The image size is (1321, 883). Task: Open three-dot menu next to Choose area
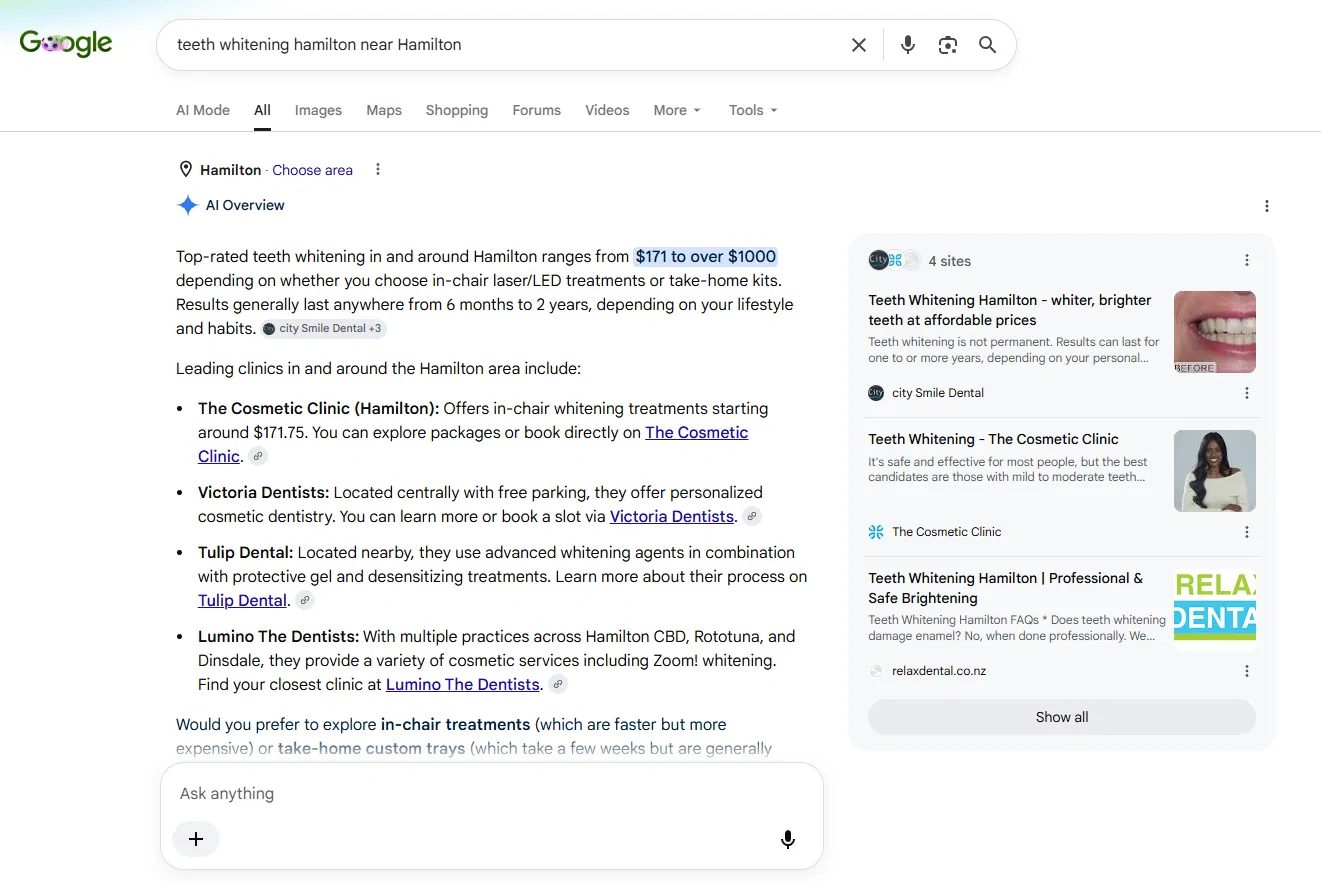[x=377, y=169]
